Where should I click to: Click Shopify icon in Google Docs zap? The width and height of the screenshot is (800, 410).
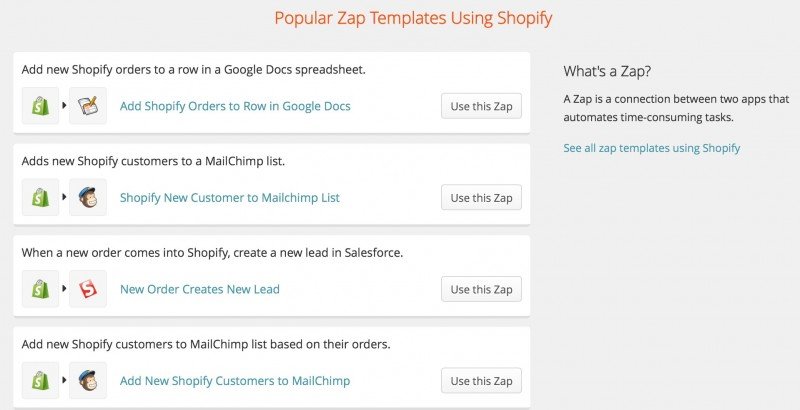(x=40, y=105)
